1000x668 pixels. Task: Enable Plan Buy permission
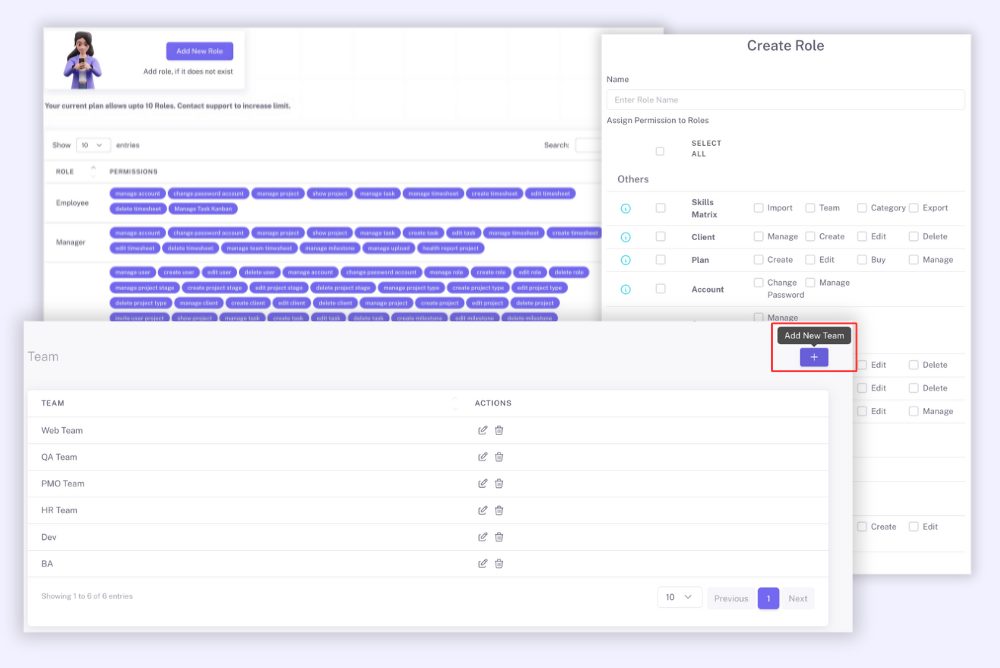(862, 260)
